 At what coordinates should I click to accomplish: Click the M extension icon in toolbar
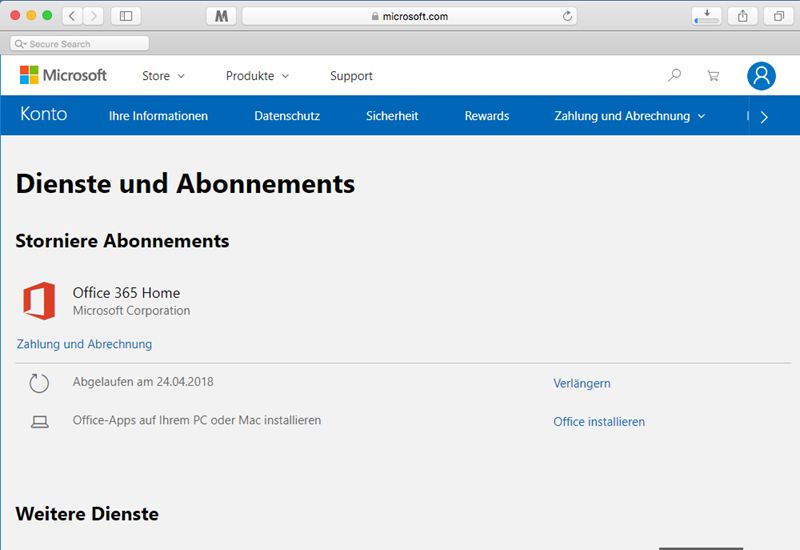pyautogui.click(x=221, y=16)
